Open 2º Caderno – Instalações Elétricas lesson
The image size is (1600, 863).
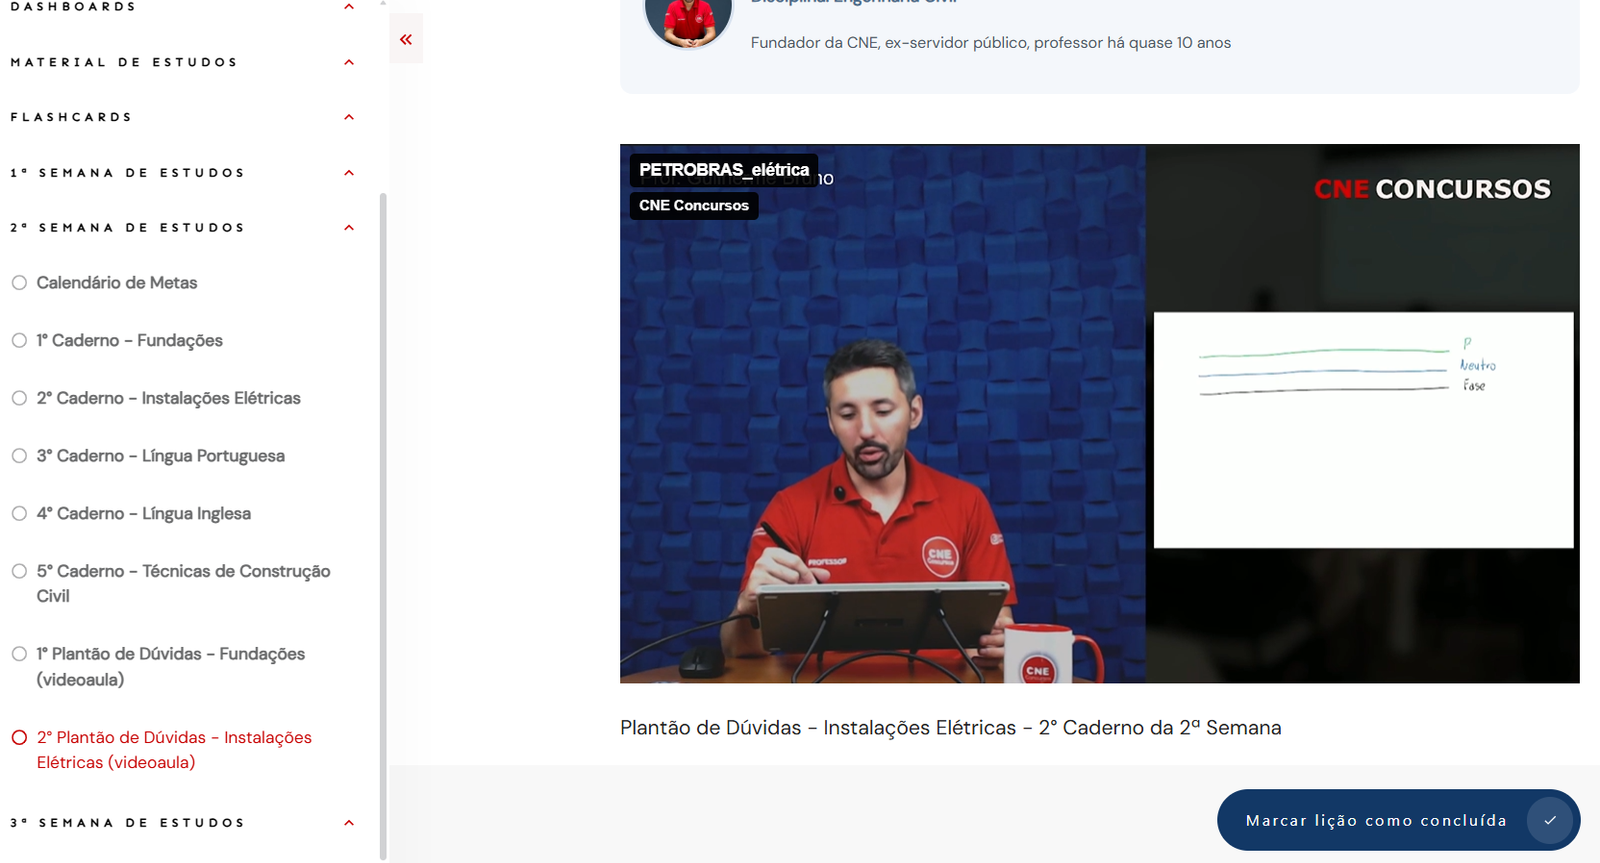(168, 398)
